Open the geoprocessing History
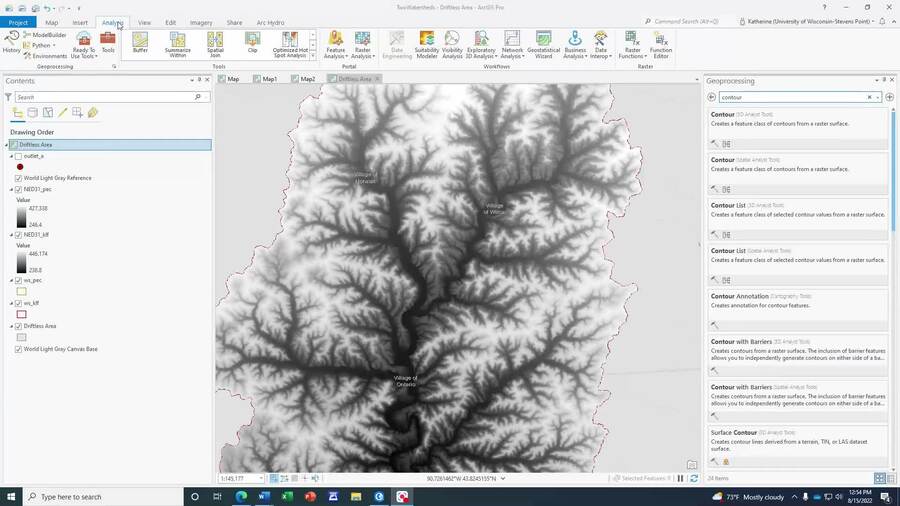The image size is (900, 506). (x=11, y=42)
